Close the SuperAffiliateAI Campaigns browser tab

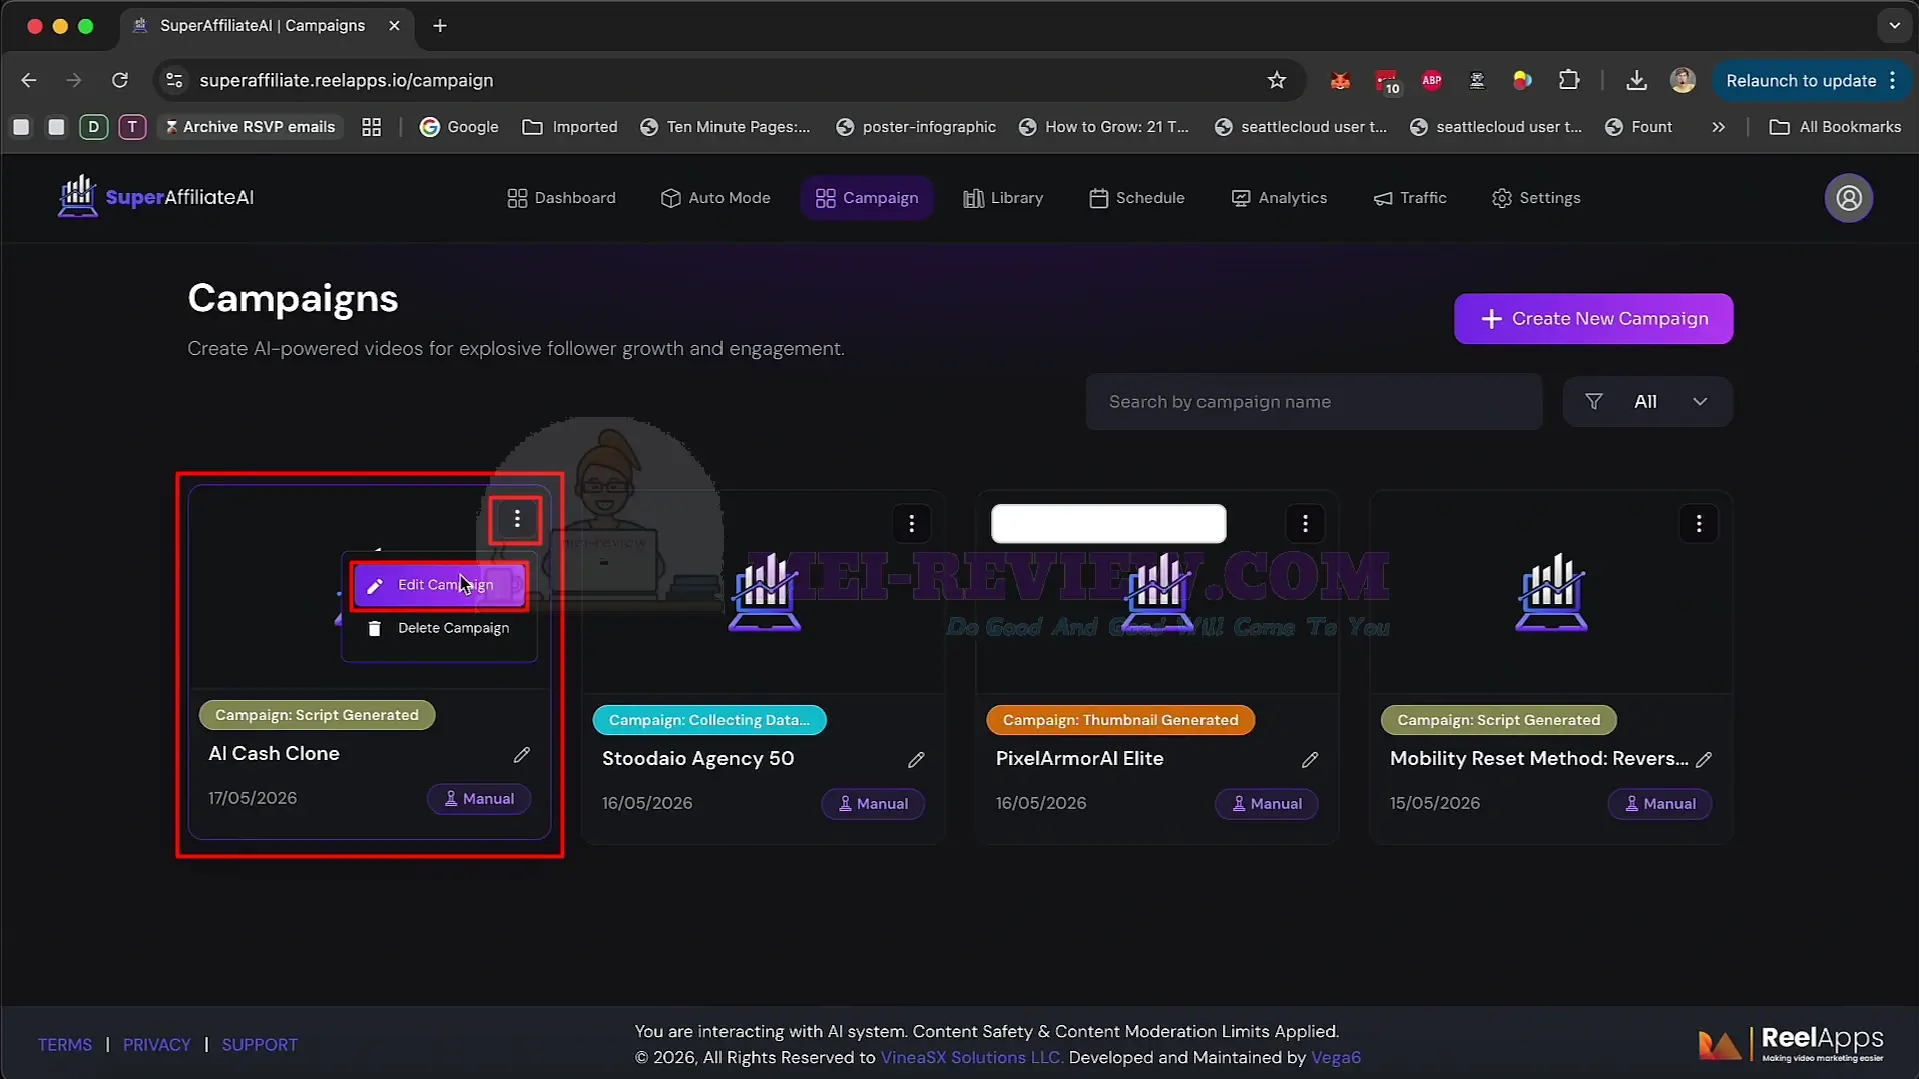[394, 26]
